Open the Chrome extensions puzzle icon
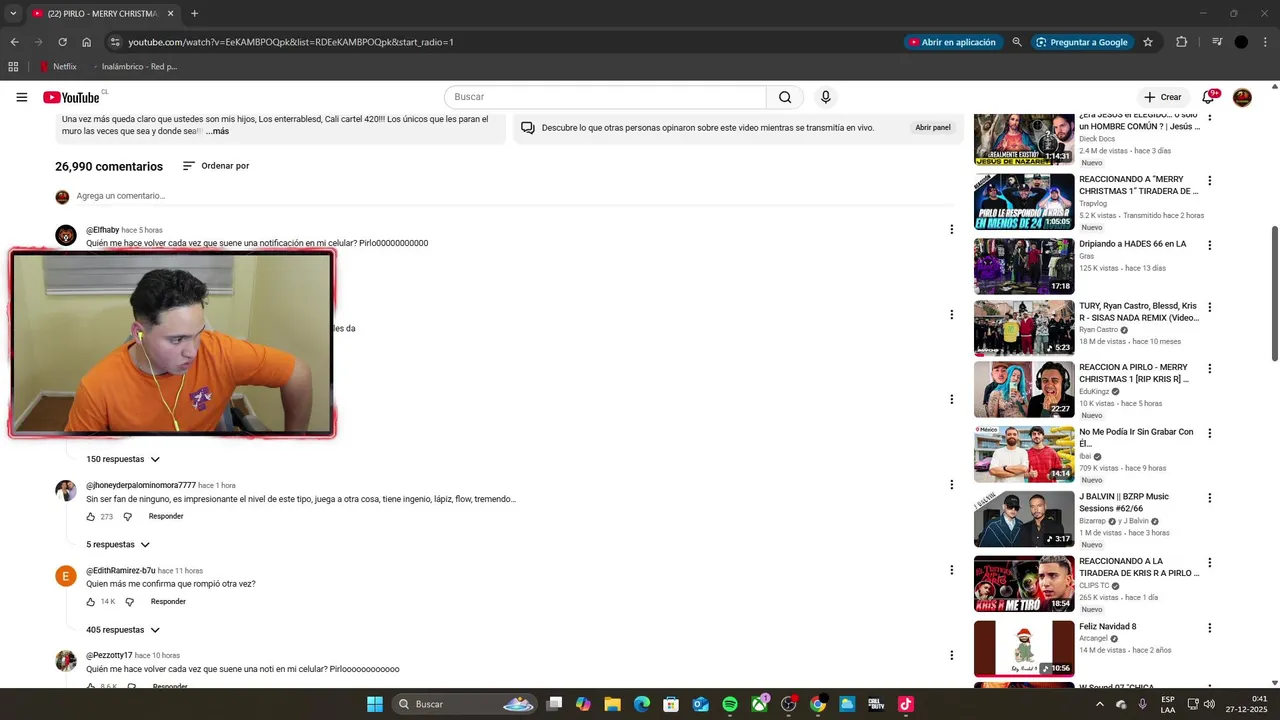Viewport: 1280px width, 720px height. (1181, 42)
